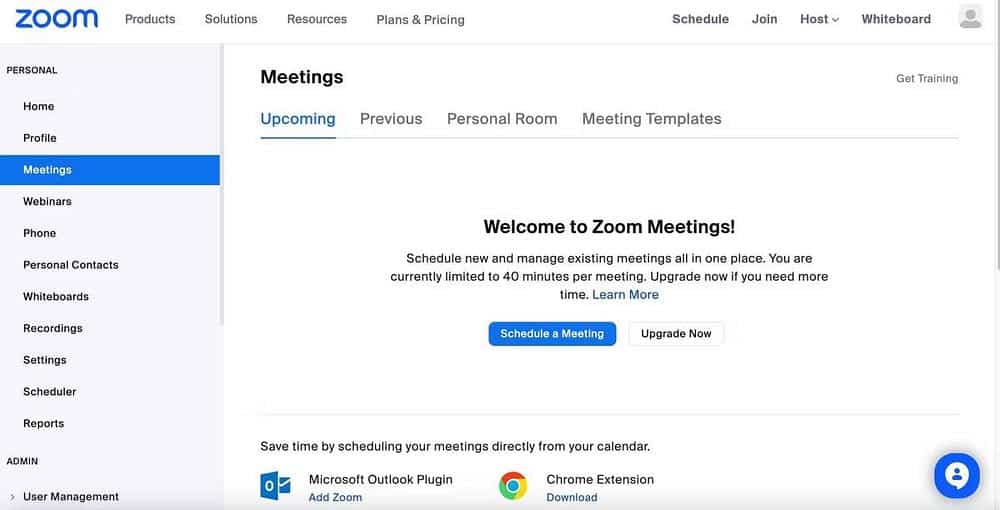Follow the Learn More link
The height and width of the screenshot is (510, 1000).
626,295
